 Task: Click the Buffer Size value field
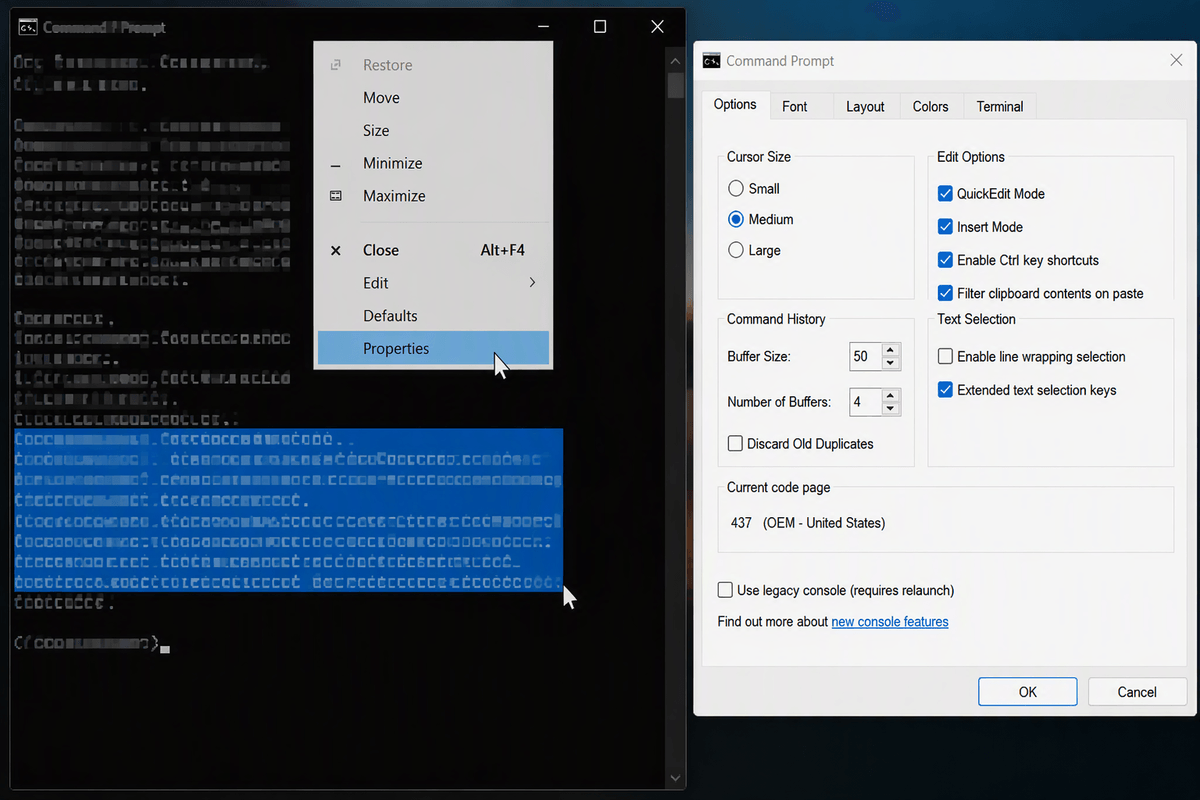[x=865, y=356]
